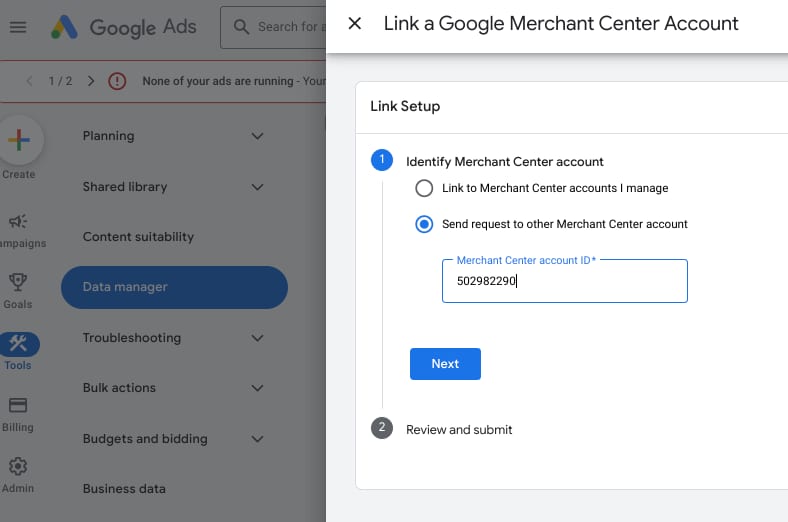
Task: Close the Link Merchant Center panel
Action: point(354,23)
